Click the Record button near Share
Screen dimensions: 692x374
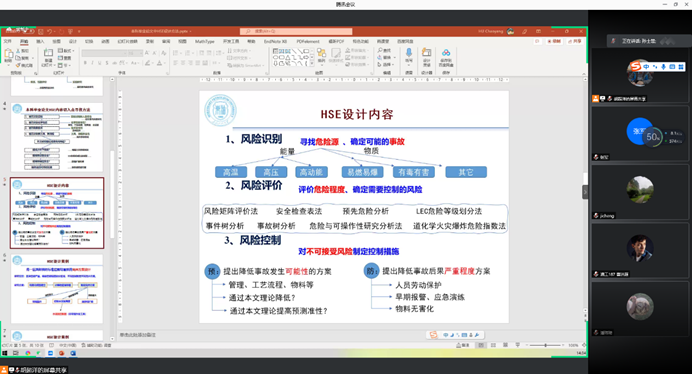[x=554, y=41]
